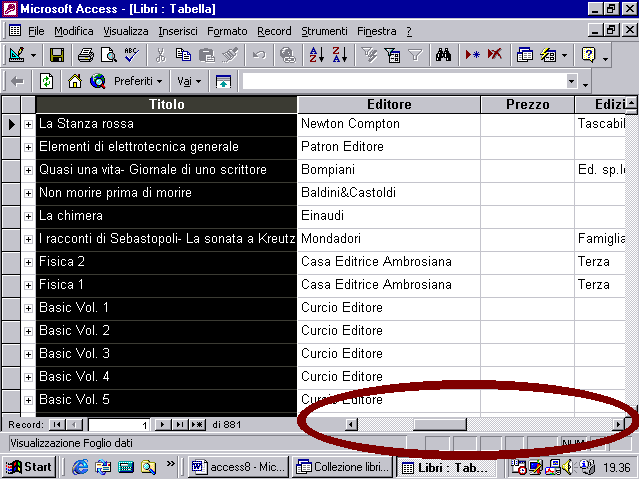Select the Prezzo column header
This screenshot has width=639, height=479.
tap(527, 104)
